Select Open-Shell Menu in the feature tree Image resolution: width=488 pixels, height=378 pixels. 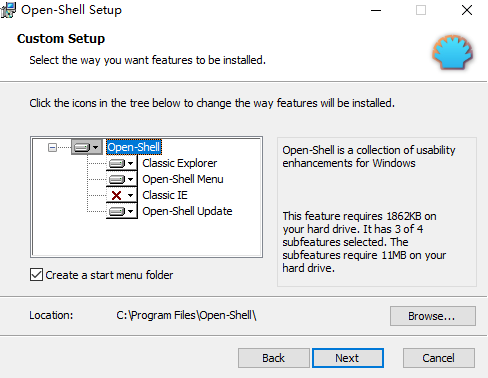pos(183,179)
